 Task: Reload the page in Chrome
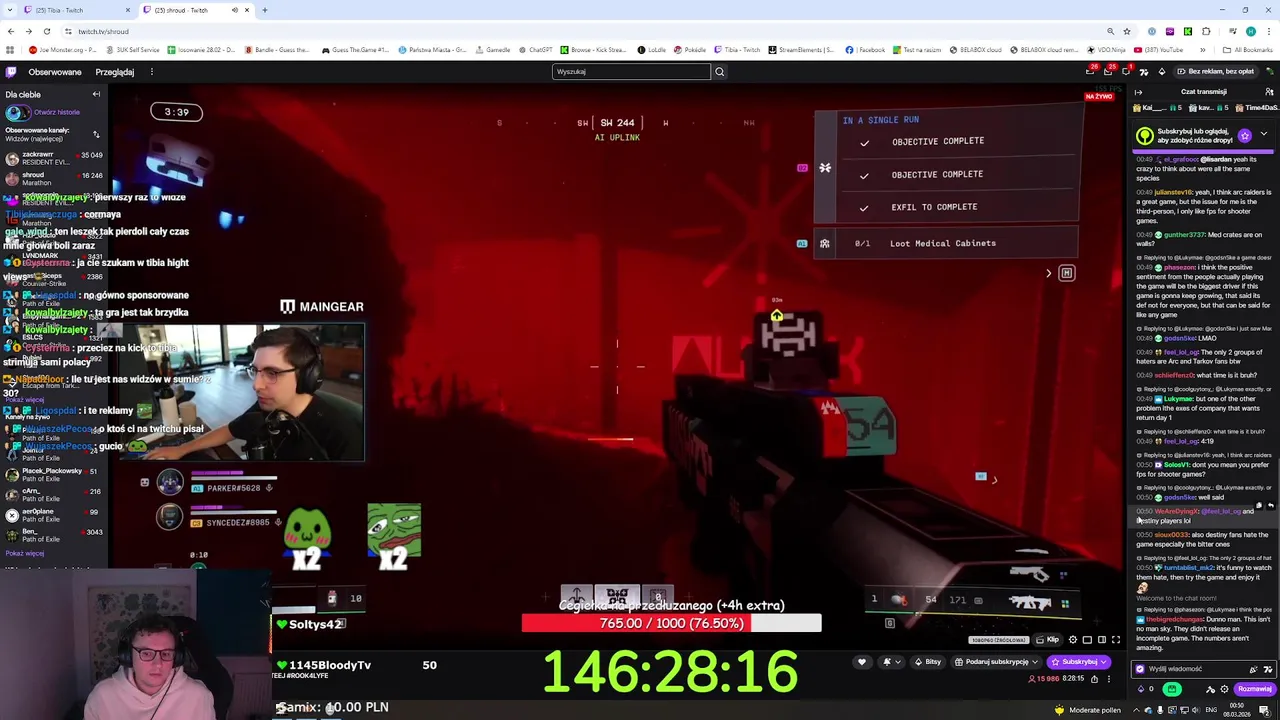tap(46, 31)
